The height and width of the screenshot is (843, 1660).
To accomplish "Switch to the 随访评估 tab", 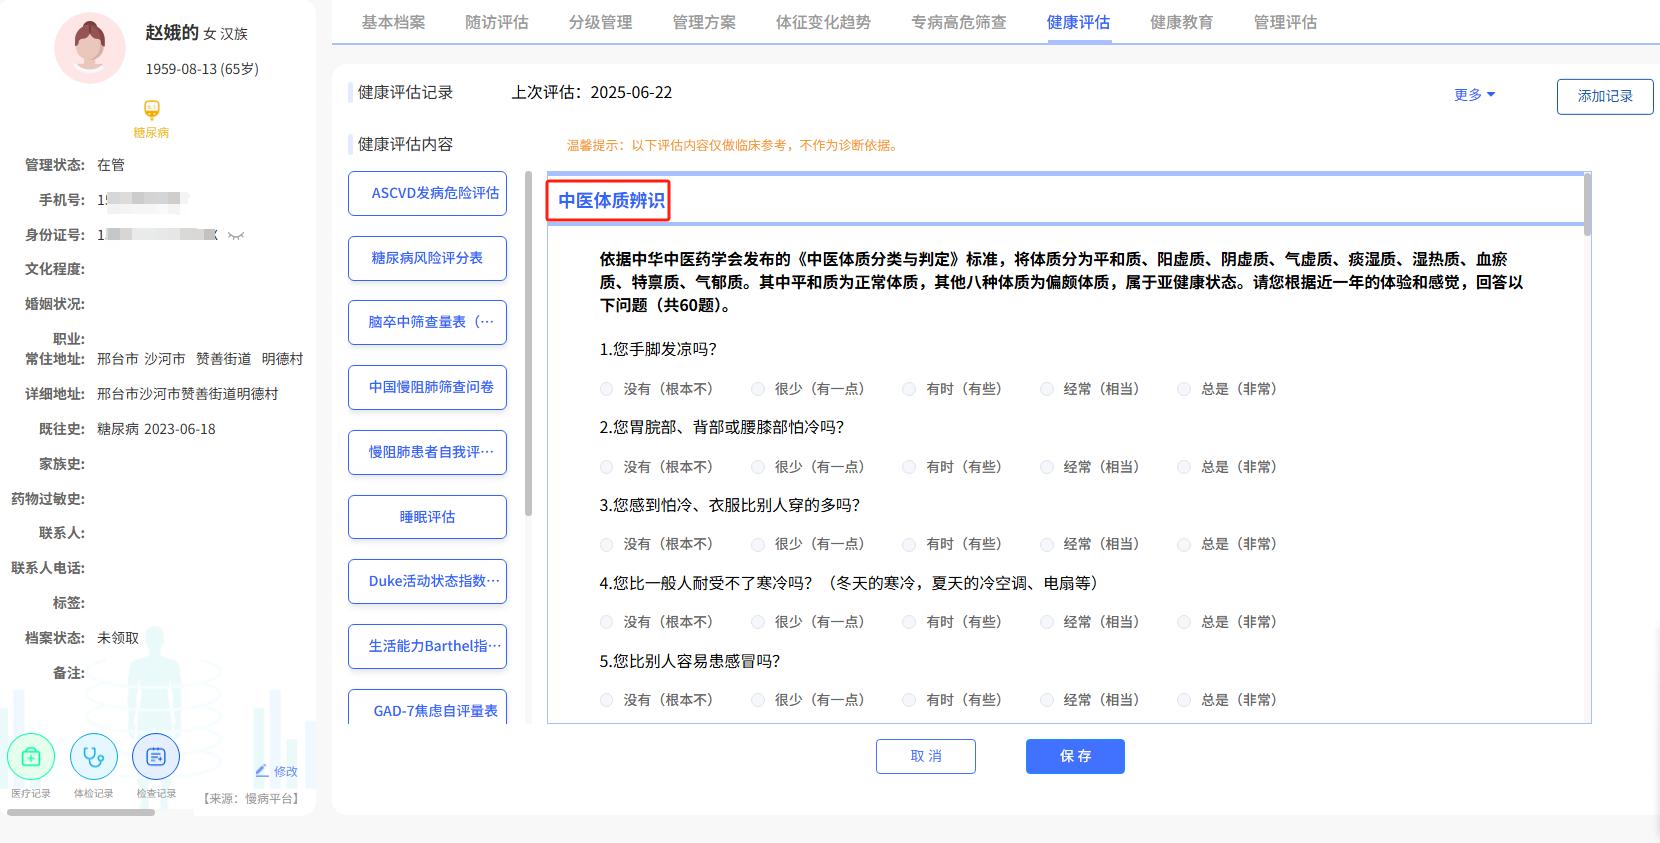I will coord(497,22).
